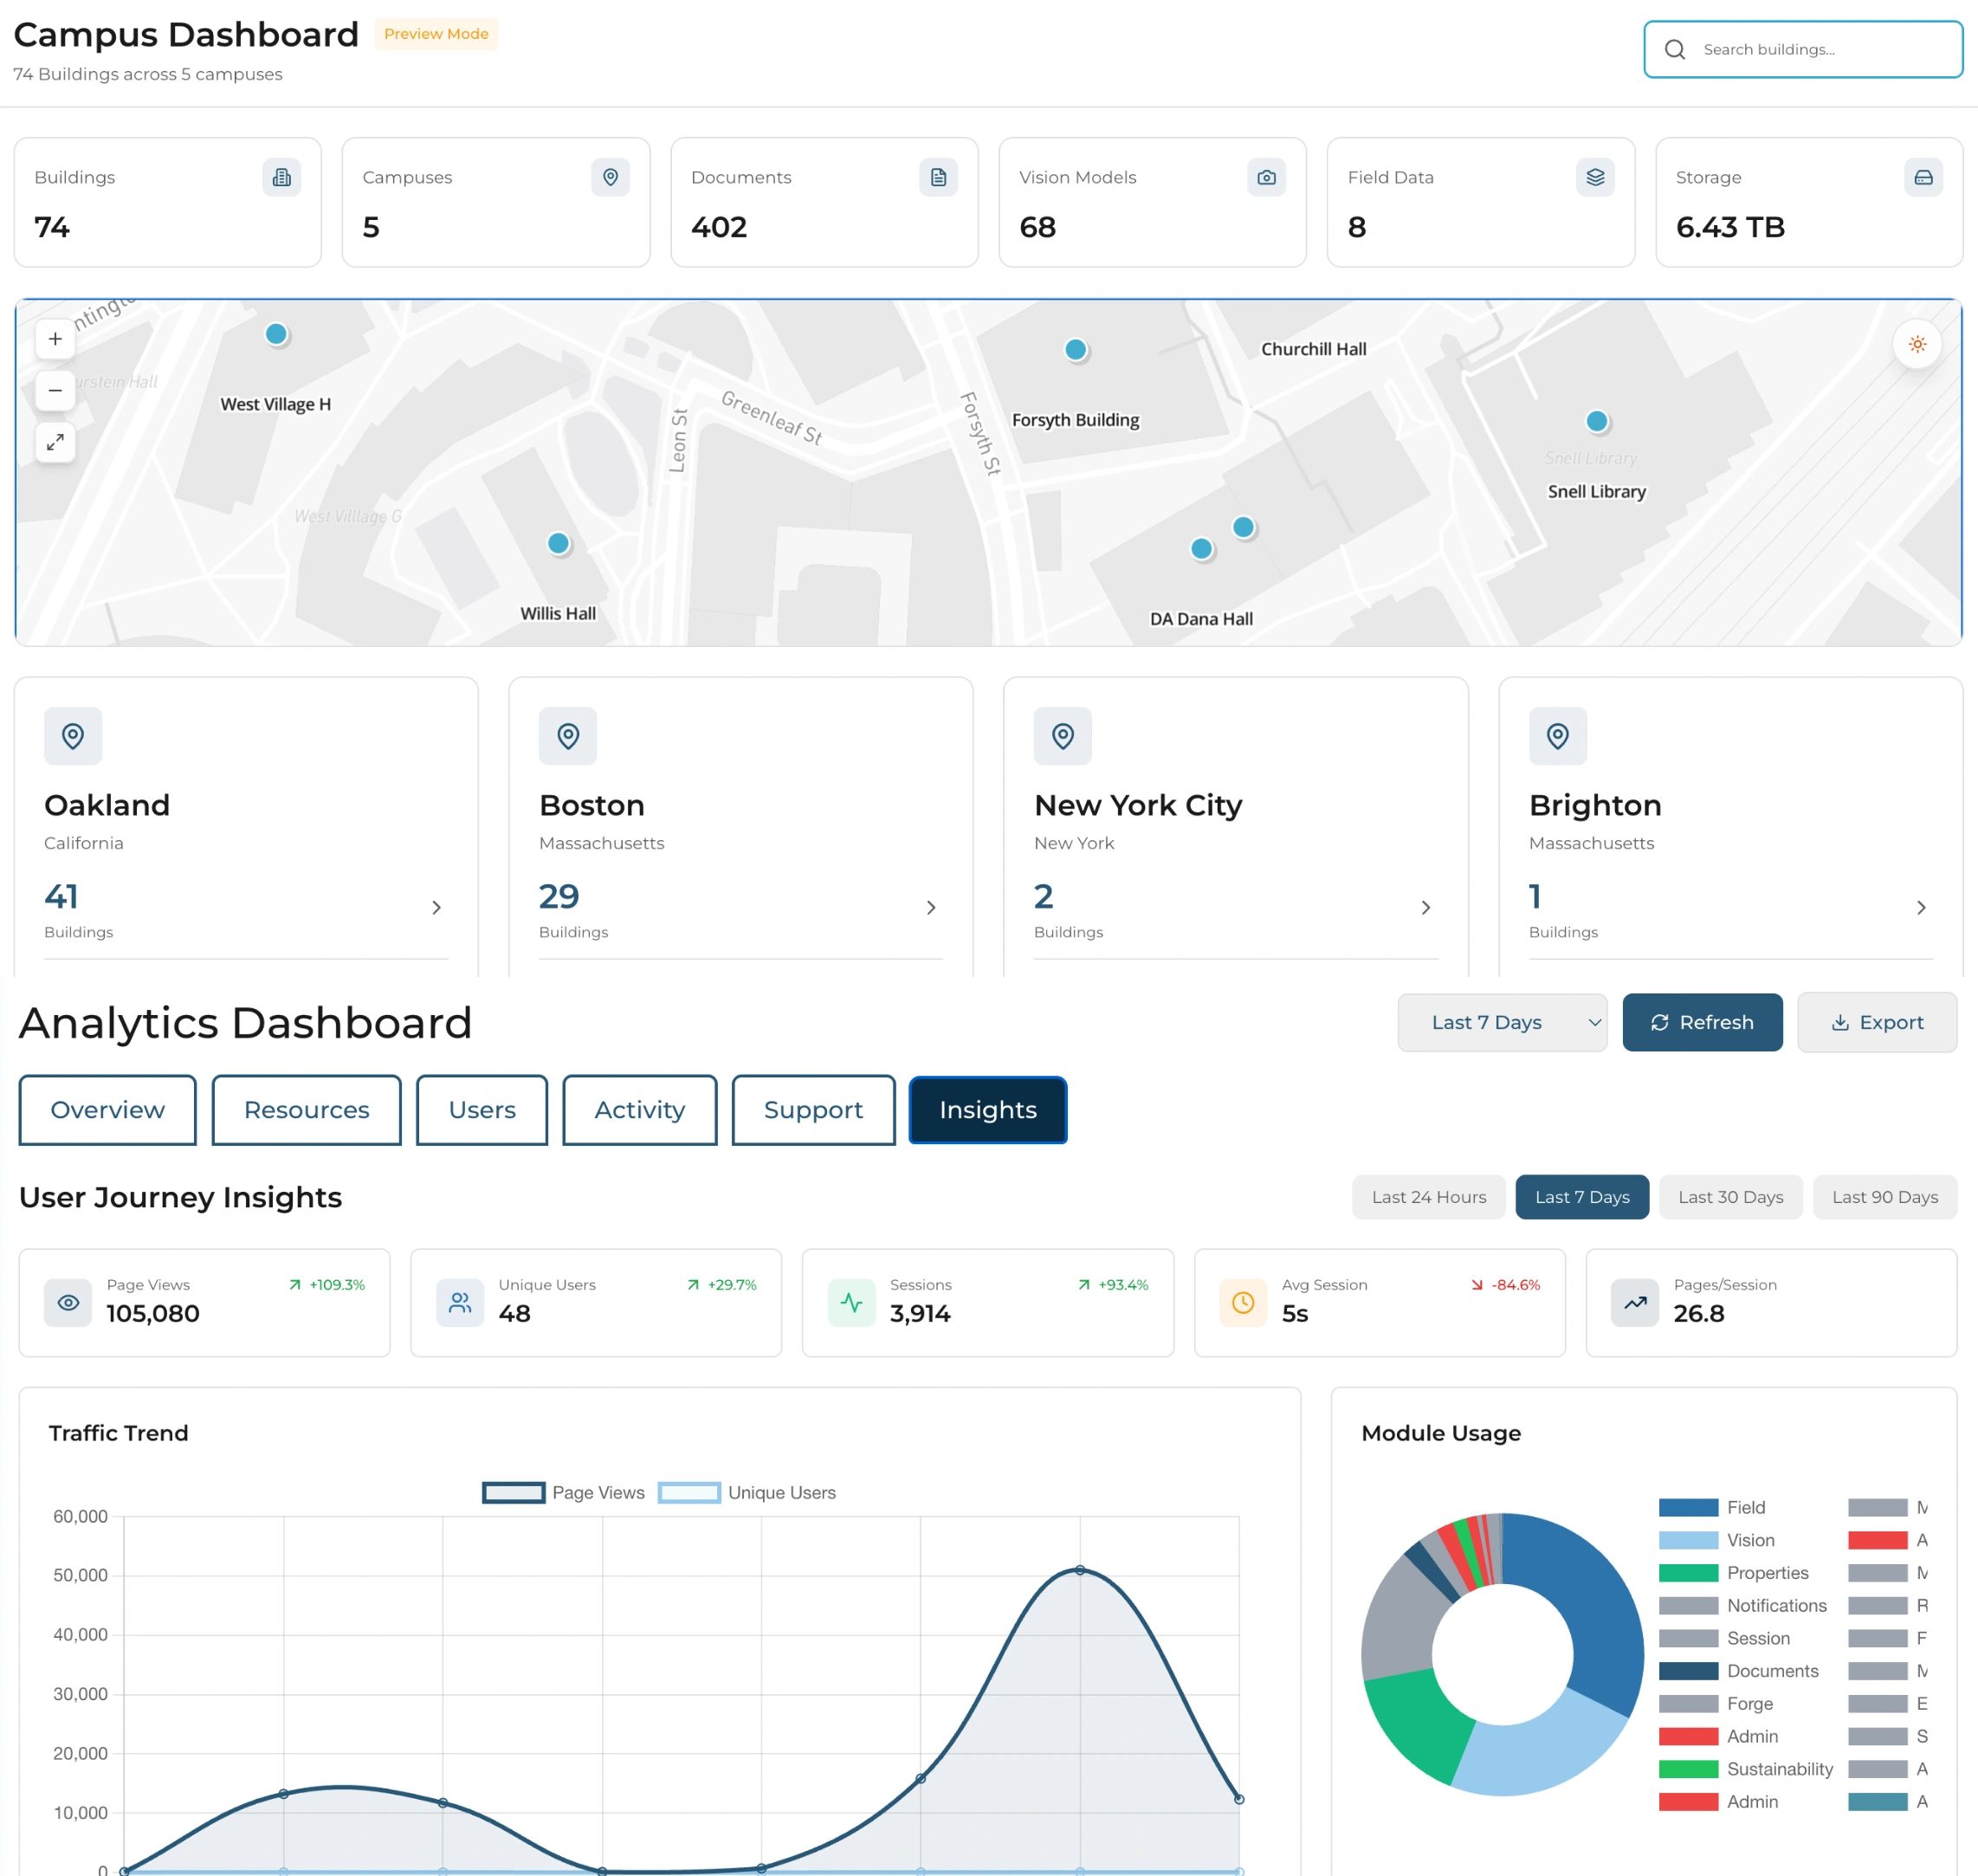The height and width of the screenshot is (1876, 1978).
Task: Click the Storage drive icon
Action: (1922, 177)
